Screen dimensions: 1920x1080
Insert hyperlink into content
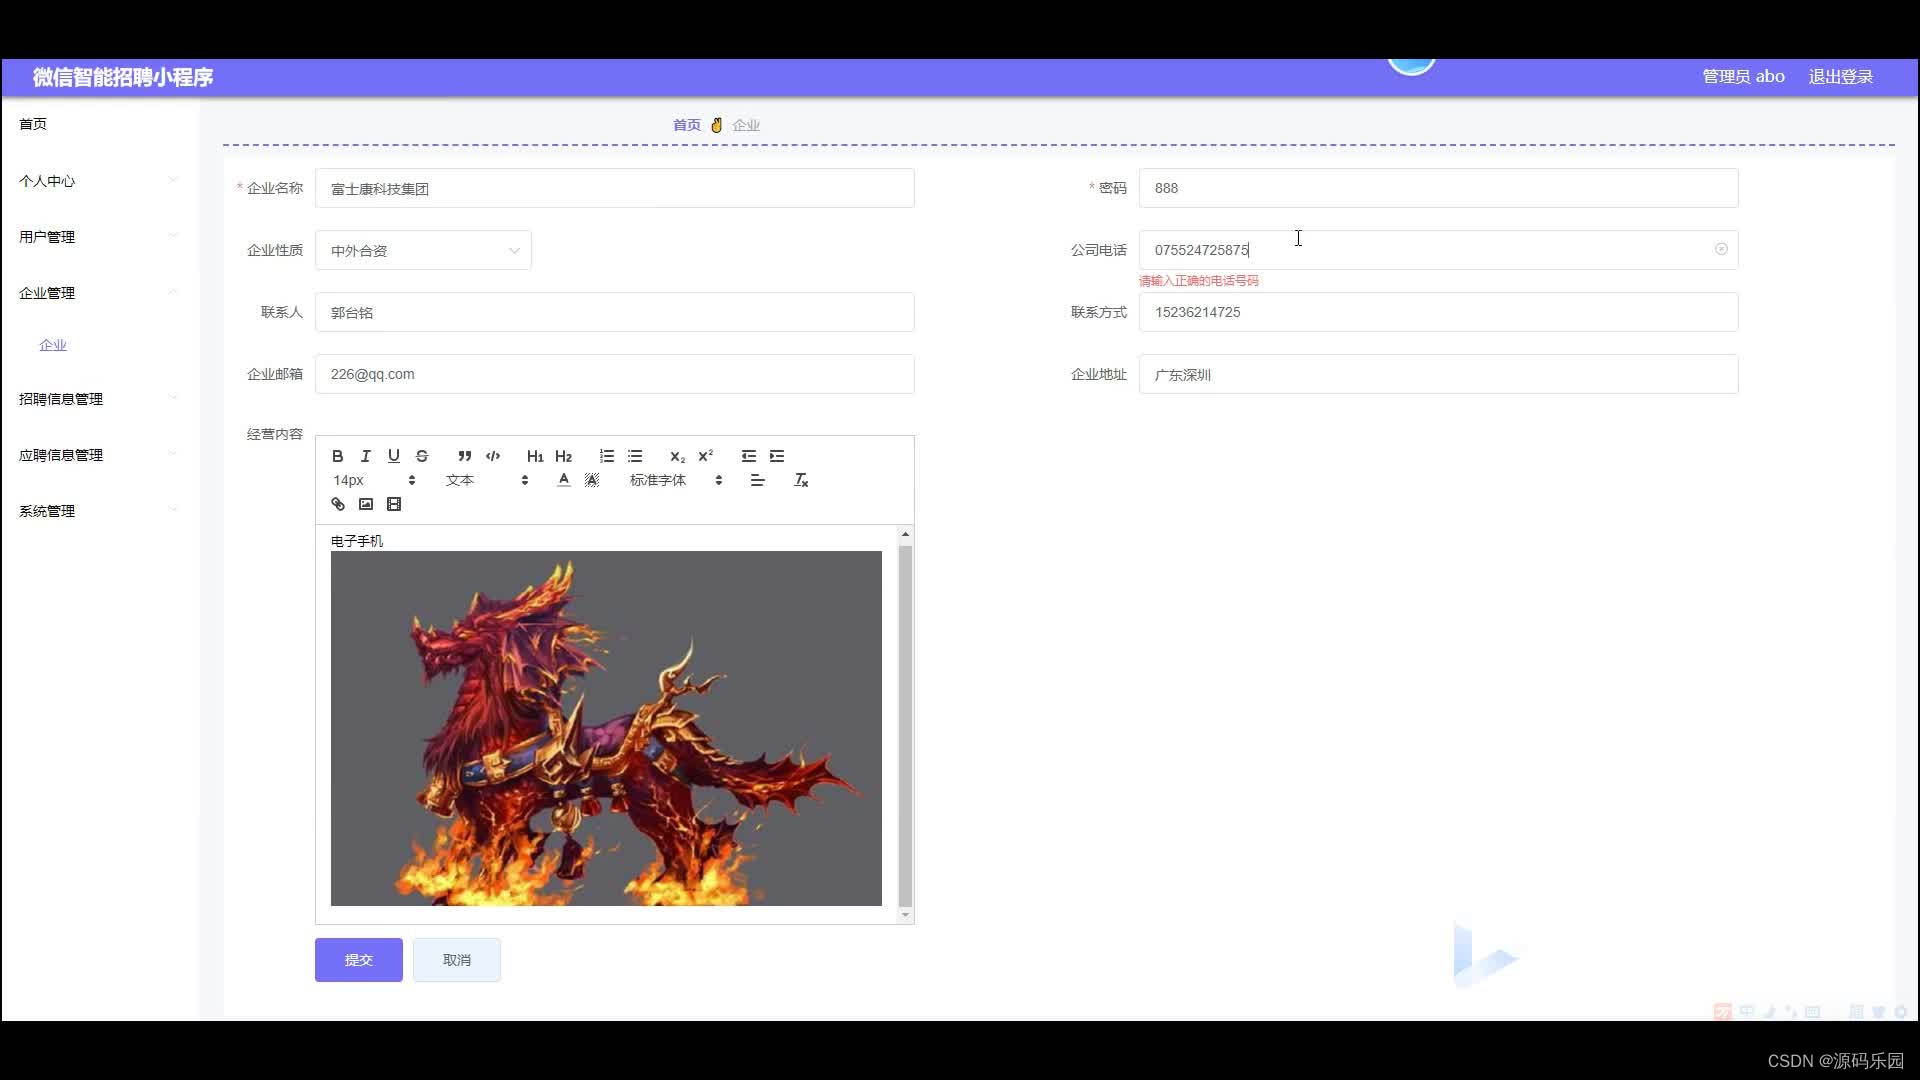338,504
